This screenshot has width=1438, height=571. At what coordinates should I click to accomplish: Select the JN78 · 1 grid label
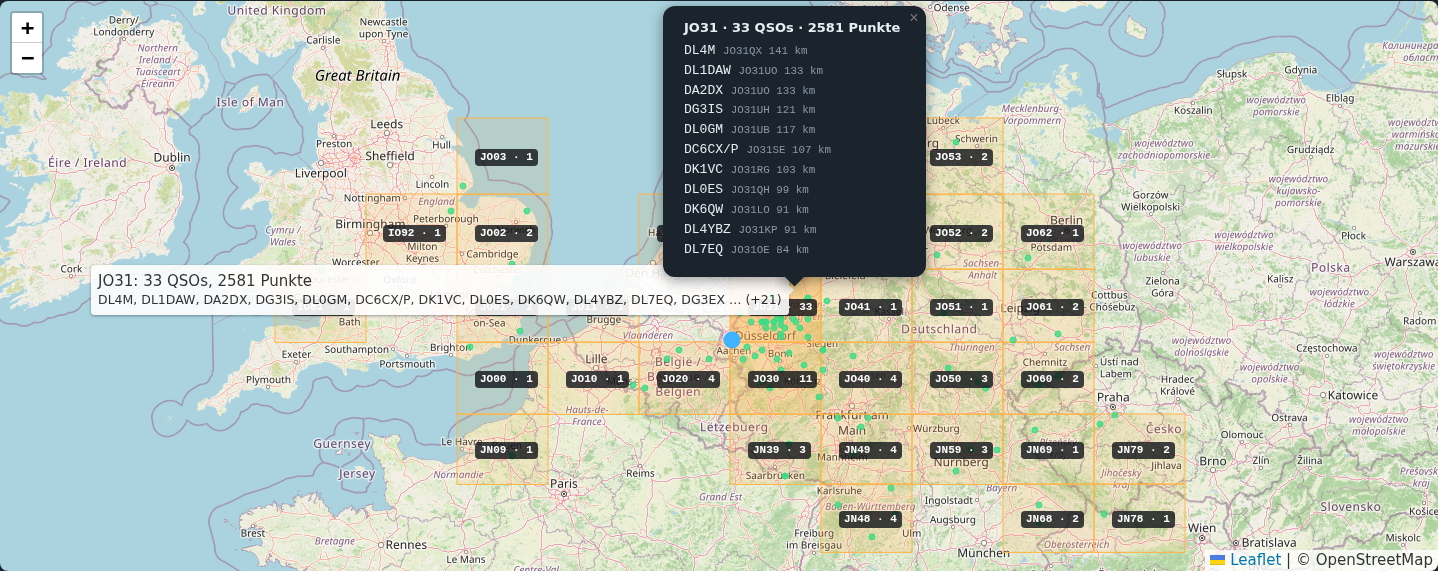pos(1144,519)
